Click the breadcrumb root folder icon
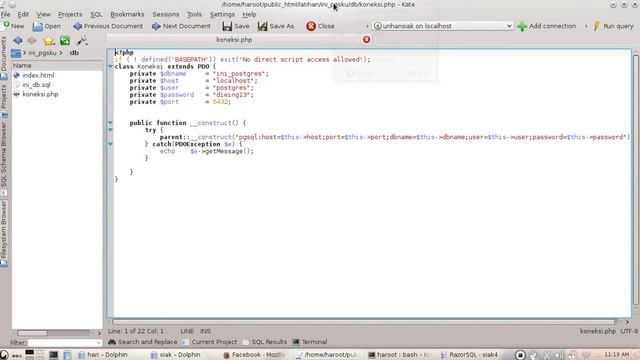 [x=16, y=53]
